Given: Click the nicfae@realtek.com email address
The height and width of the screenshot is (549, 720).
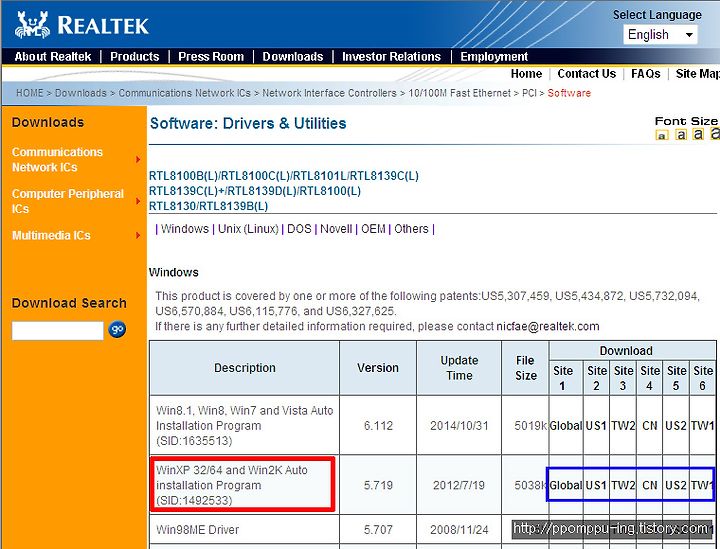Looking at the screenshot, I should [547, 326].
